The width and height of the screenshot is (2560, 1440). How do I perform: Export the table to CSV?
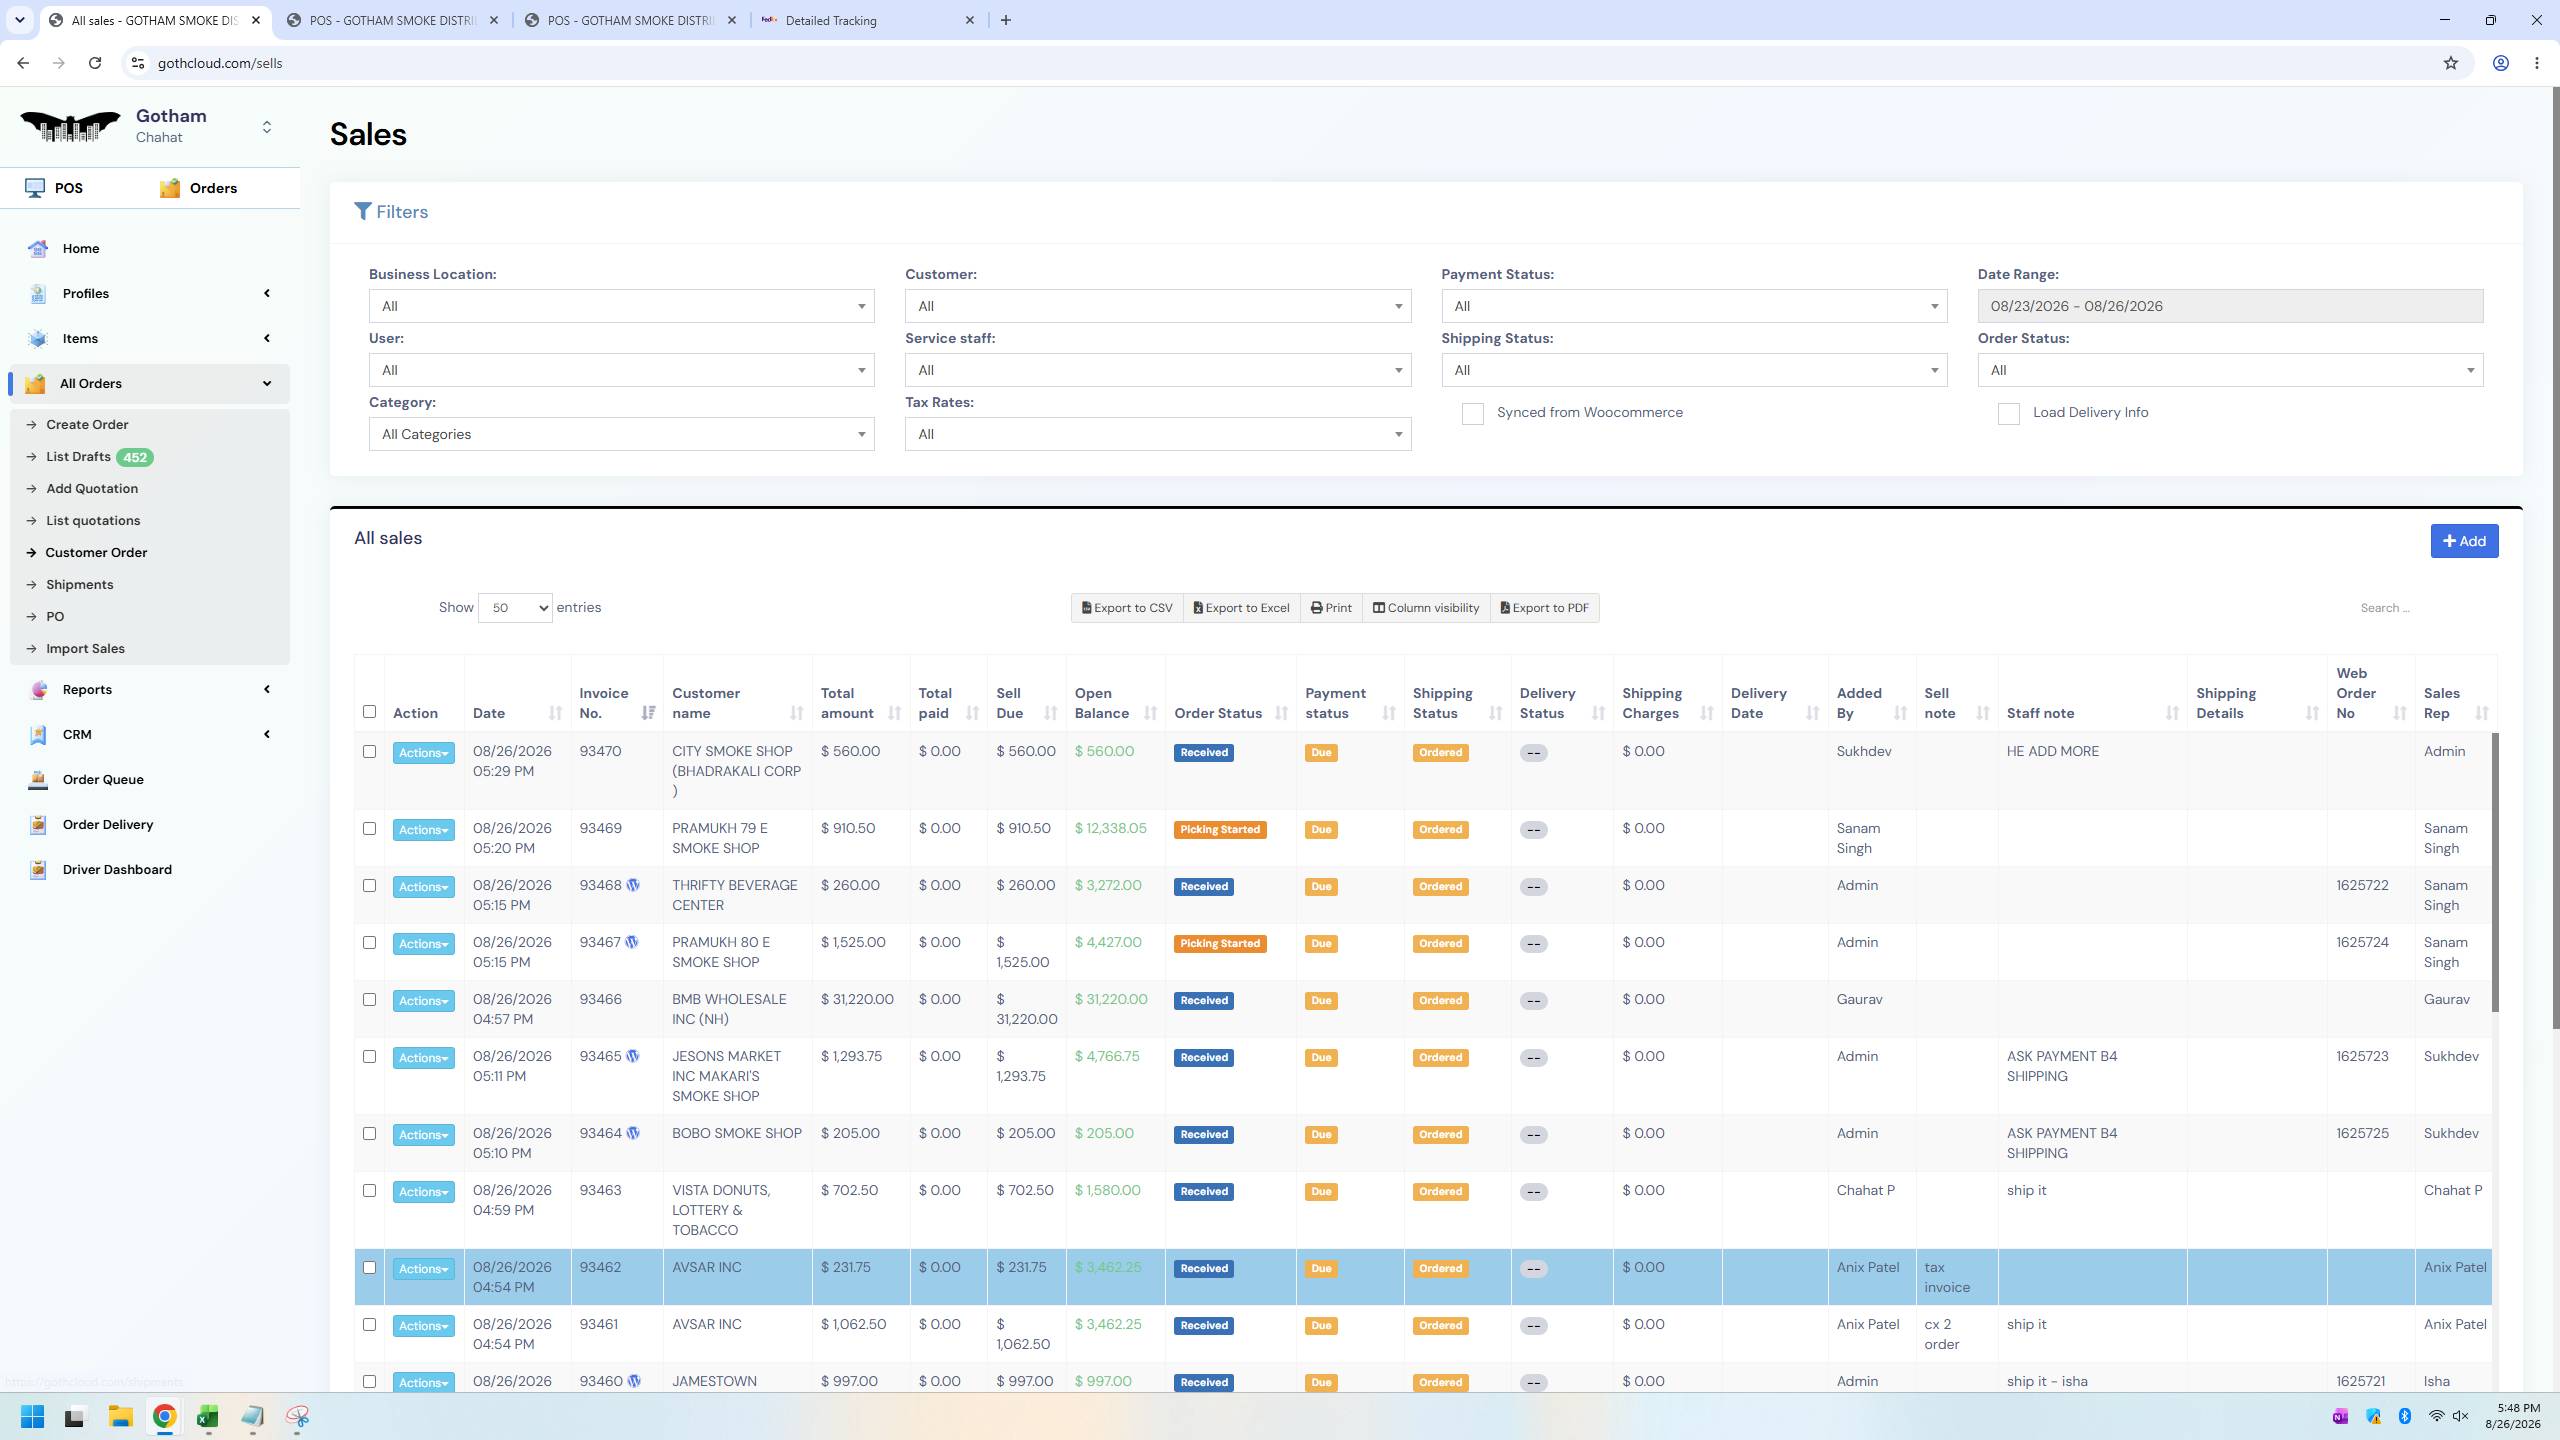1127,608
